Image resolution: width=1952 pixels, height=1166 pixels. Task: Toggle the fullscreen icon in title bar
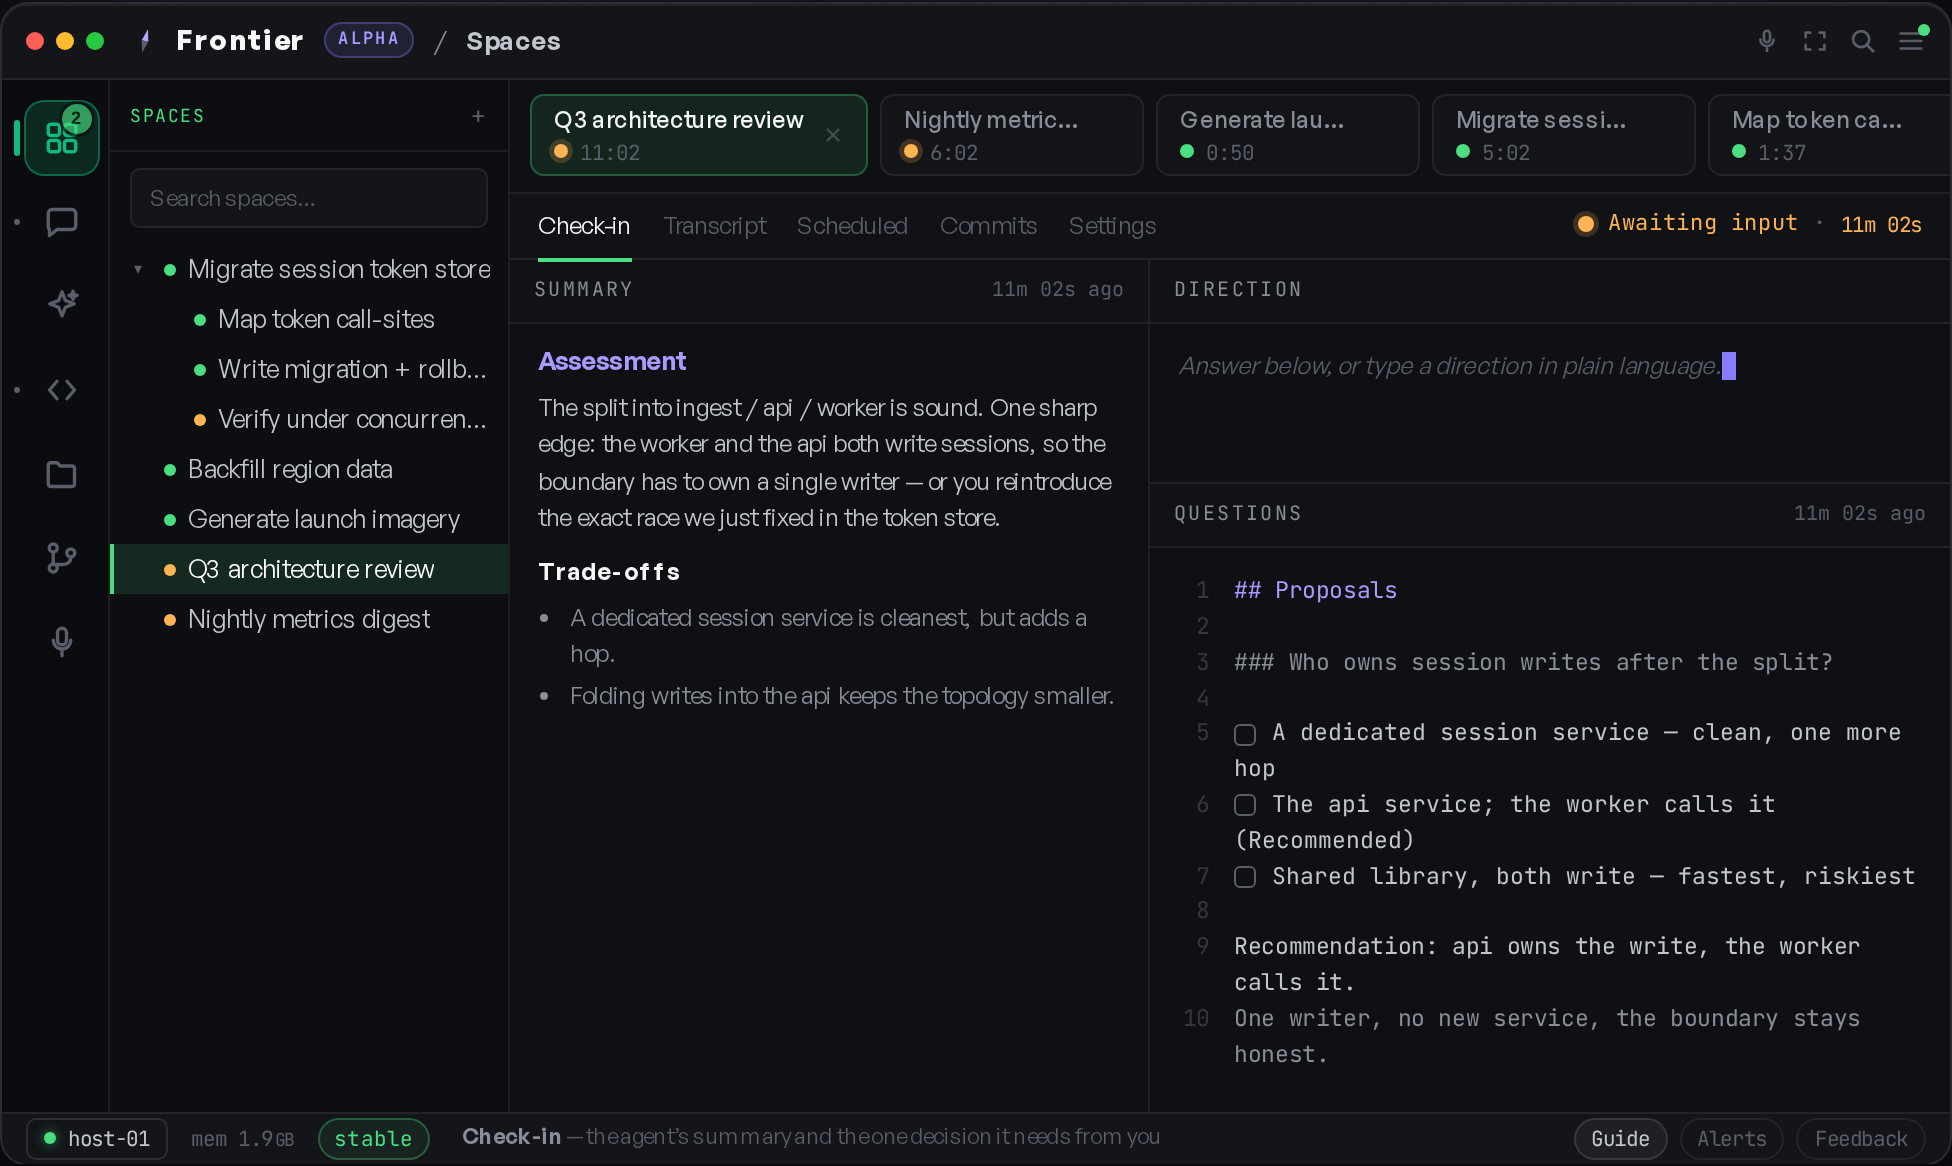1815,41
